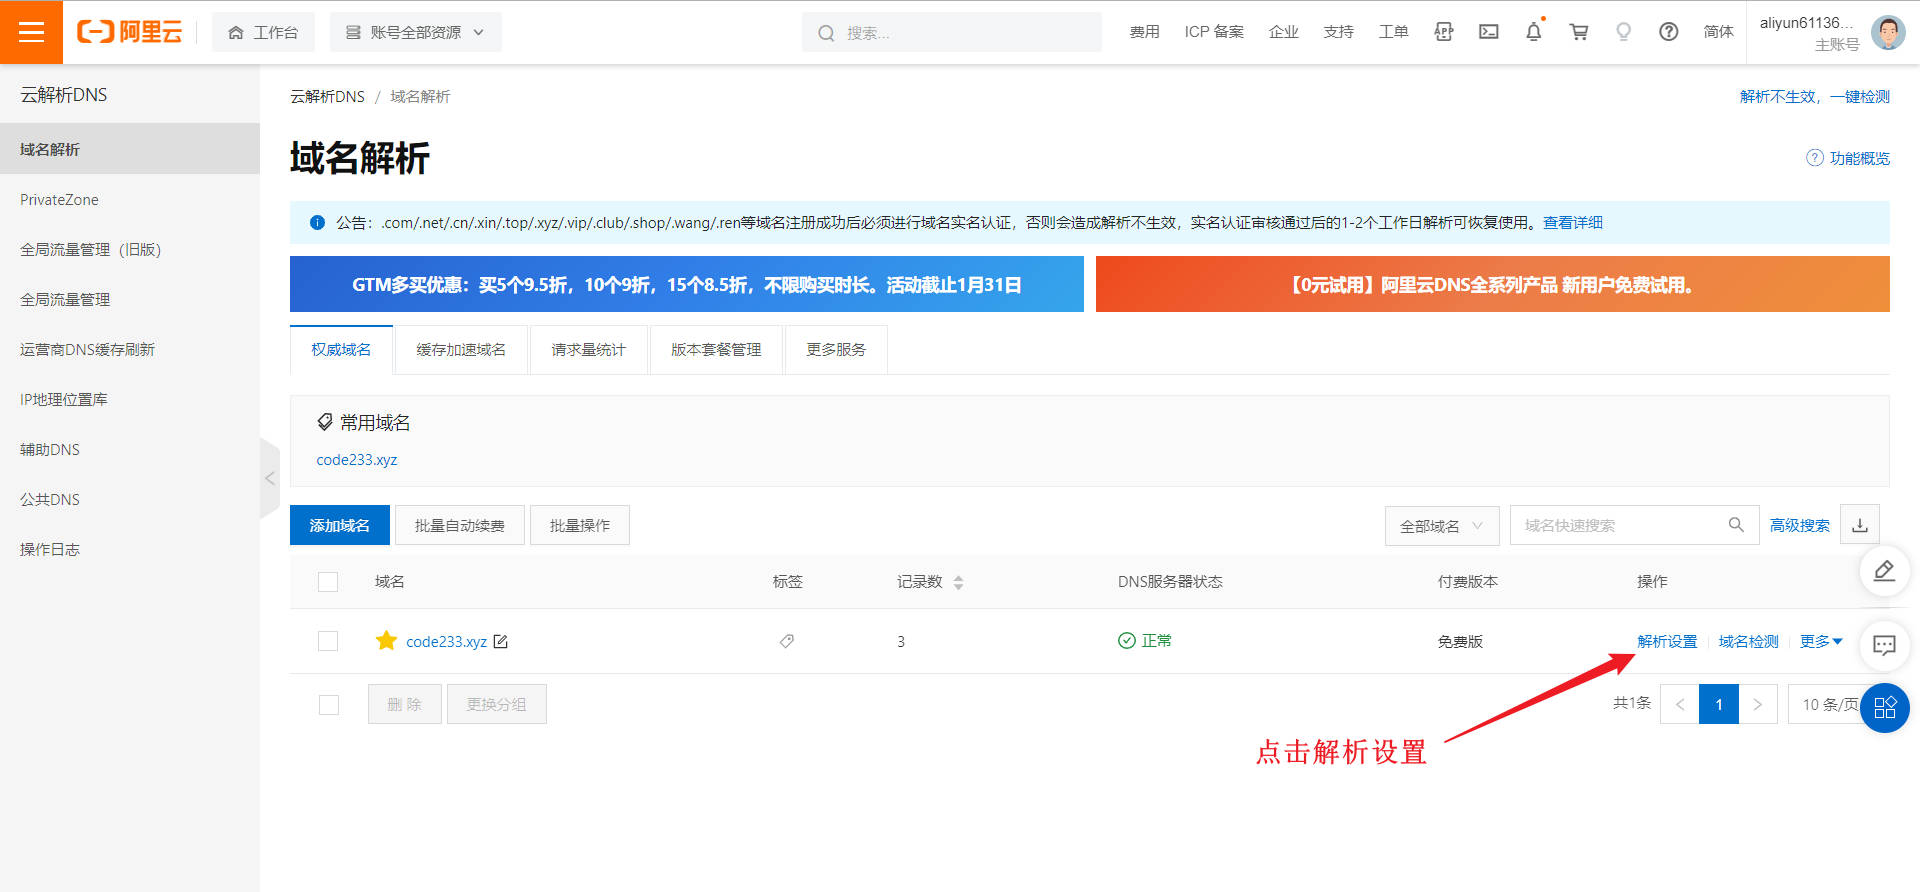Click the Aliyun logo
1920x892 pixels.
tap(130, 32)
